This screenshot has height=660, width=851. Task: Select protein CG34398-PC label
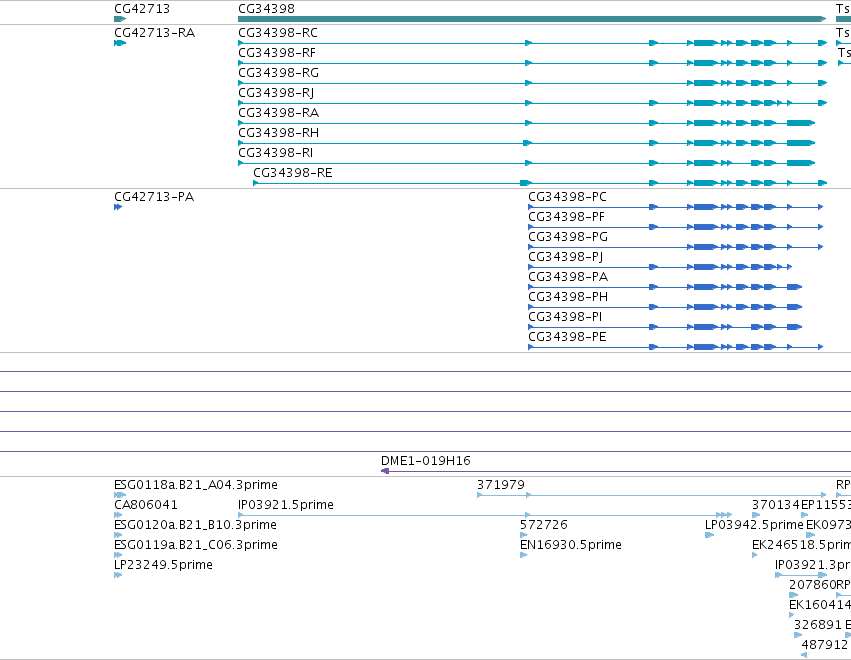pyautogui.click(x=568, y=196)
